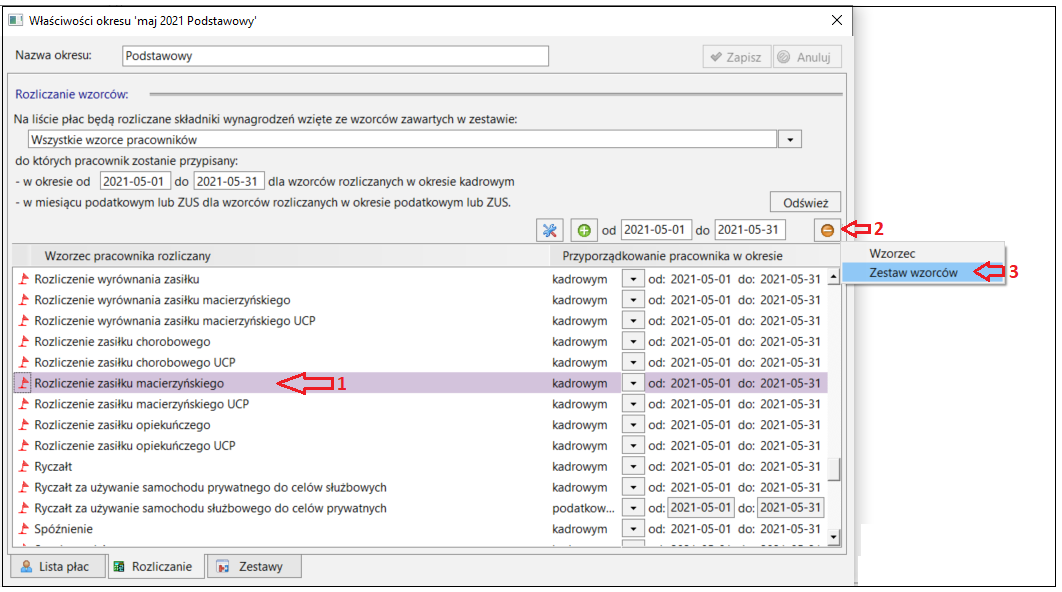Screen dimensions: 1062x592
Task: Click the 'do' date field before minus button
Action: 750,230
